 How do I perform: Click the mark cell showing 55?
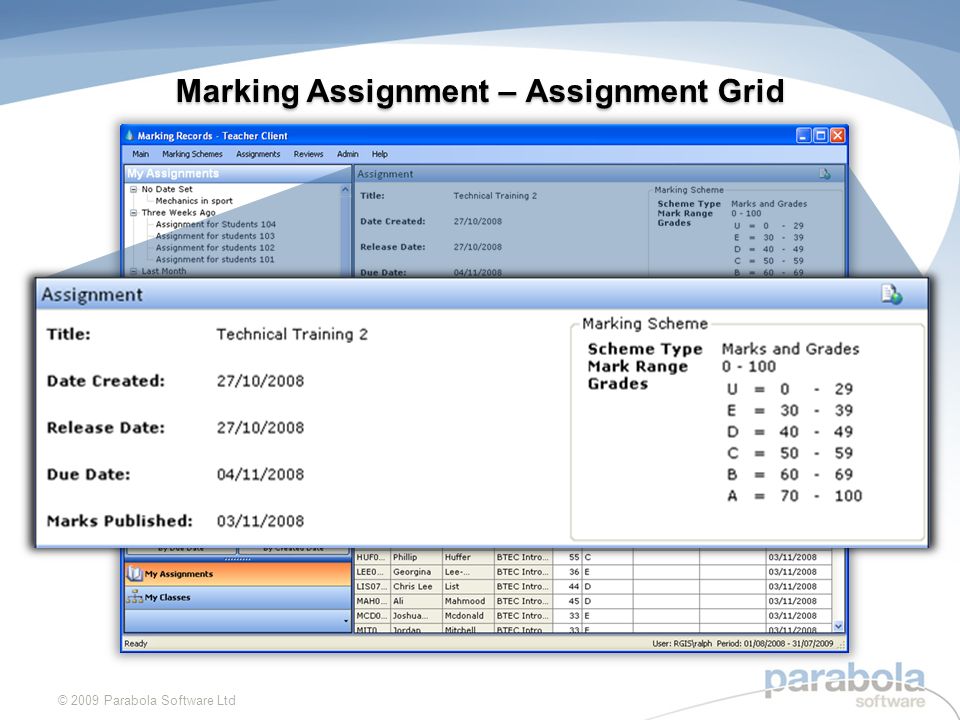pos(567,557)
